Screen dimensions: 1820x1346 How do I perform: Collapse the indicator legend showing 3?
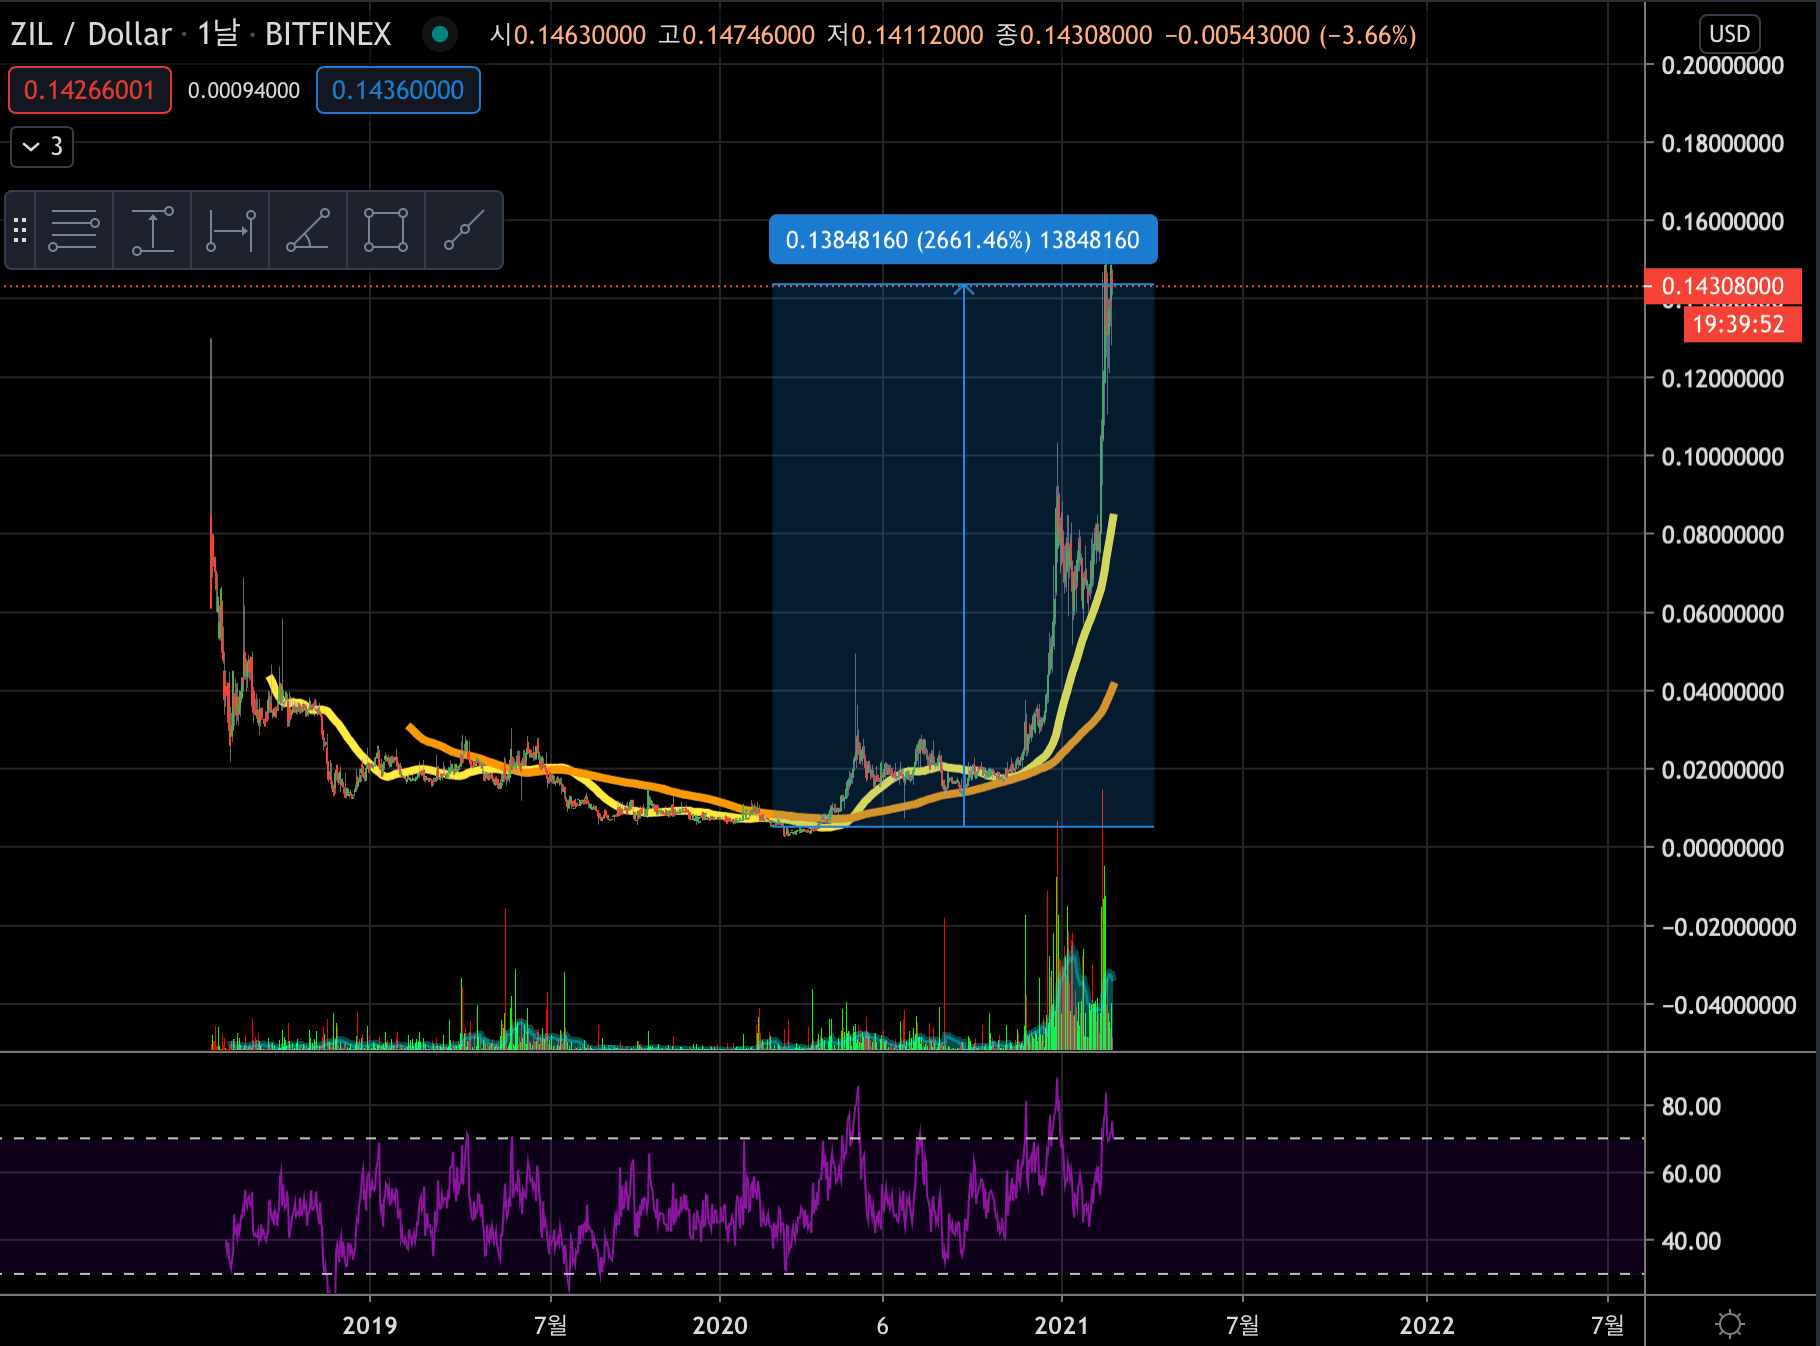tap(42, 146)
